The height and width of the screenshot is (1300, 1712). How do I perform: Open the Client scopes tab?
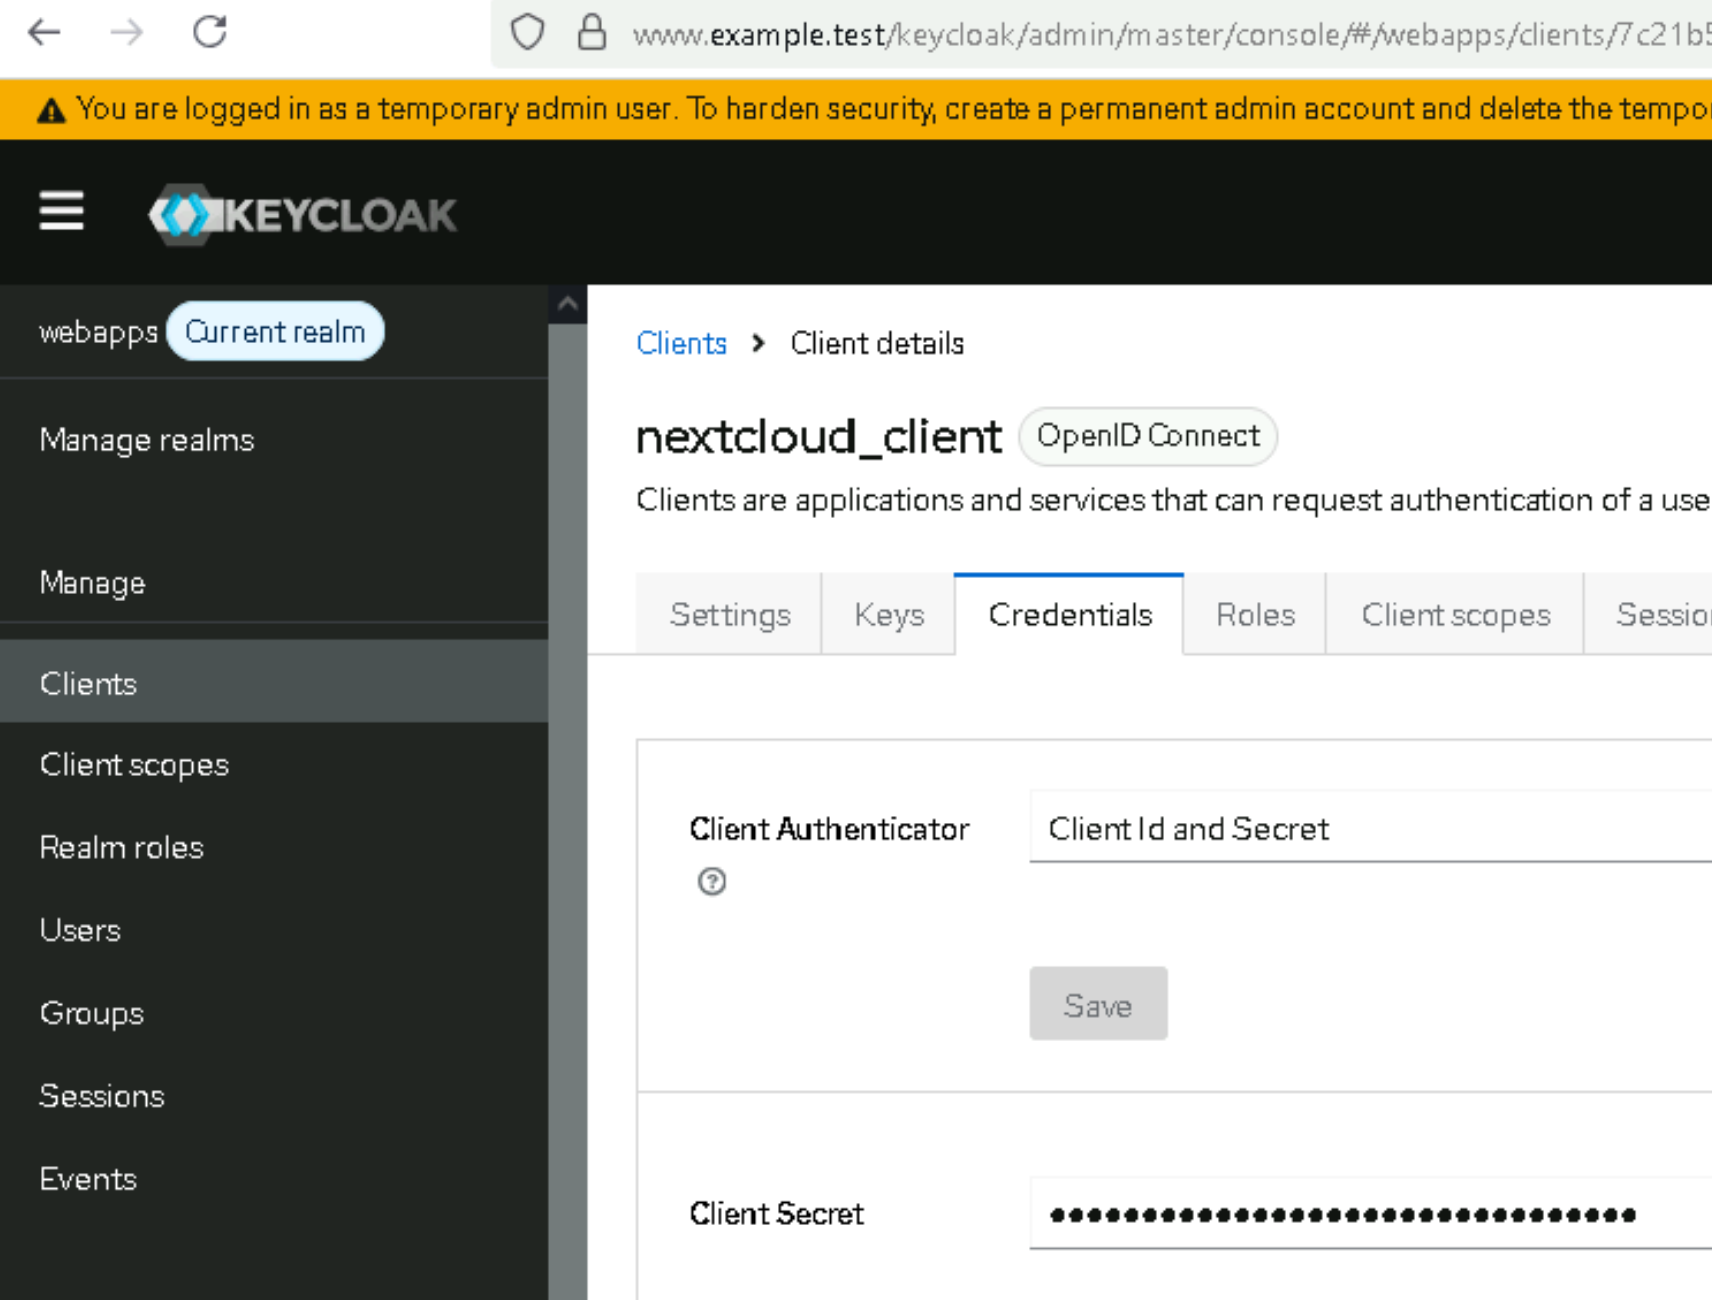(1455, 615)
